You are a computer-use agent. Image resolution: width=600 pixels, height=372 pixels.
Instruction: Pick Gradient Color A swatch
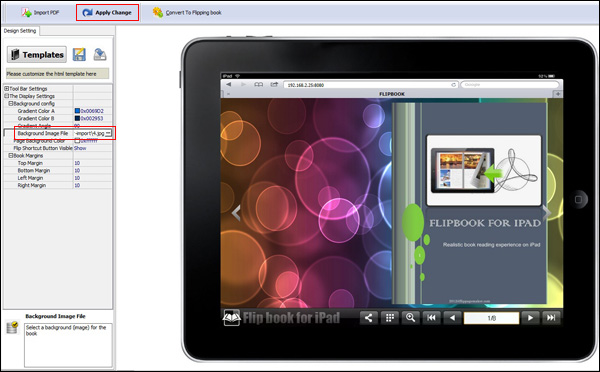tap(77, 111)
